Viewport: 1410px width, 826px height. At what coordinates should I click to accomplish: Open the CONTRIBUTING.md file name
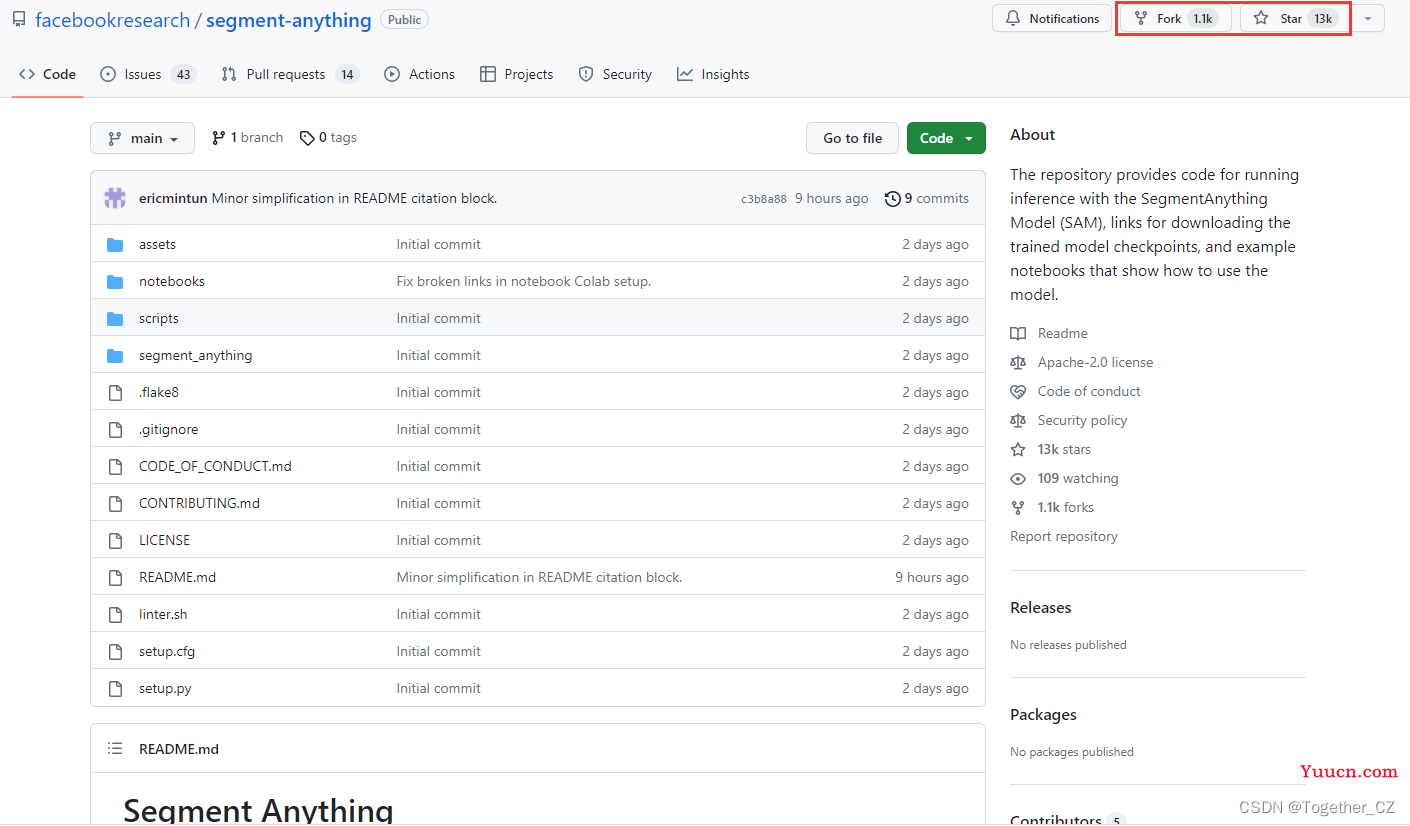click(x=199, y=504)
